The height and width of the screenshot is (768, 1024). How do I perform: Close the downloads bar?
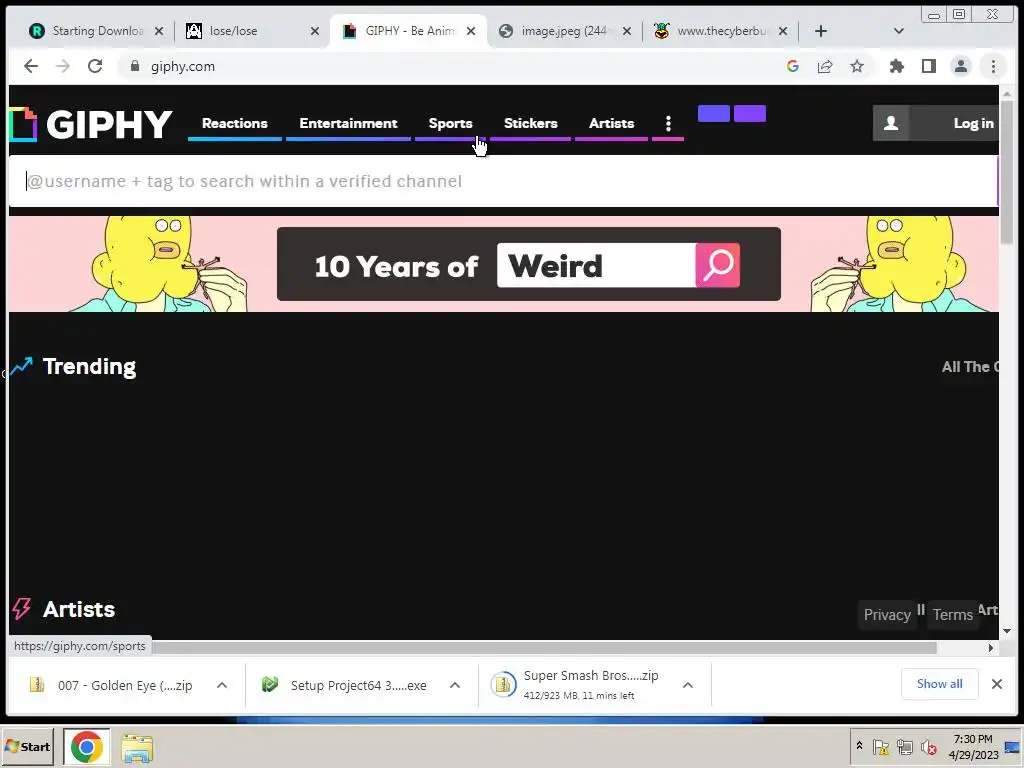point(997,684)
